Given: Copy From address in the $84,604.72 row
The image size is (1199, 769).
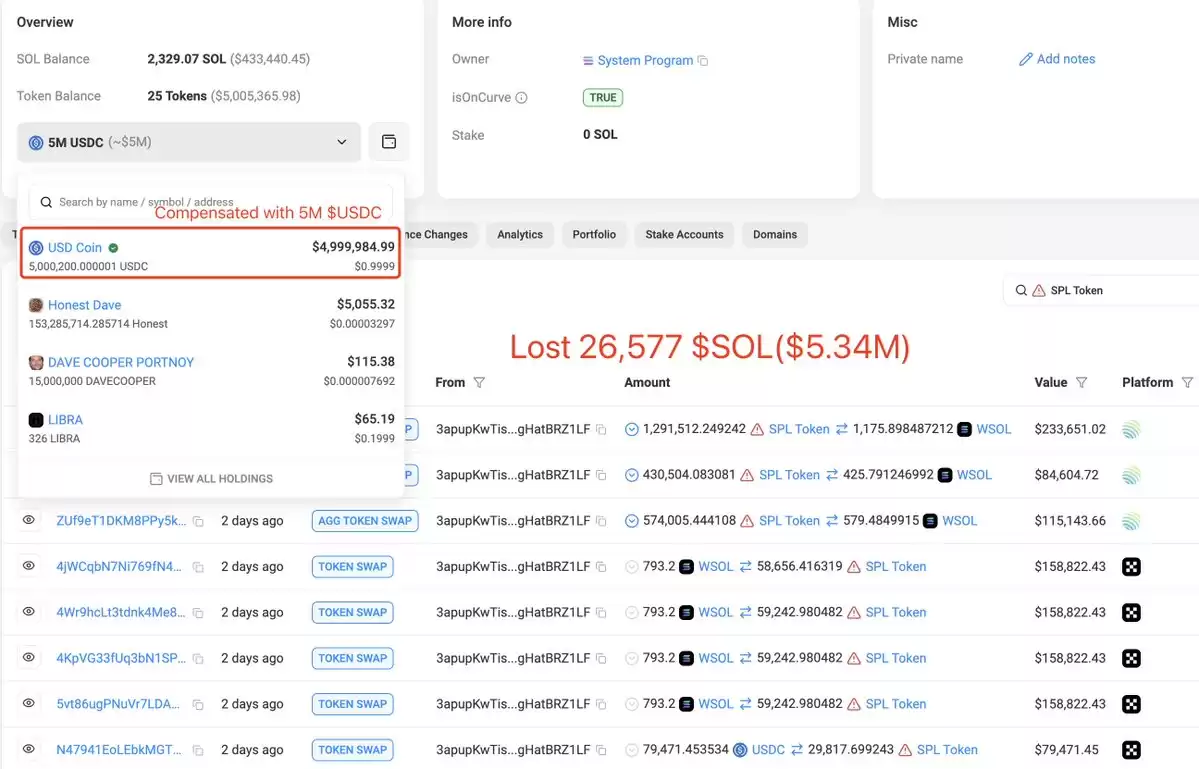Looking at the screenshot, I should pos(601,475).
